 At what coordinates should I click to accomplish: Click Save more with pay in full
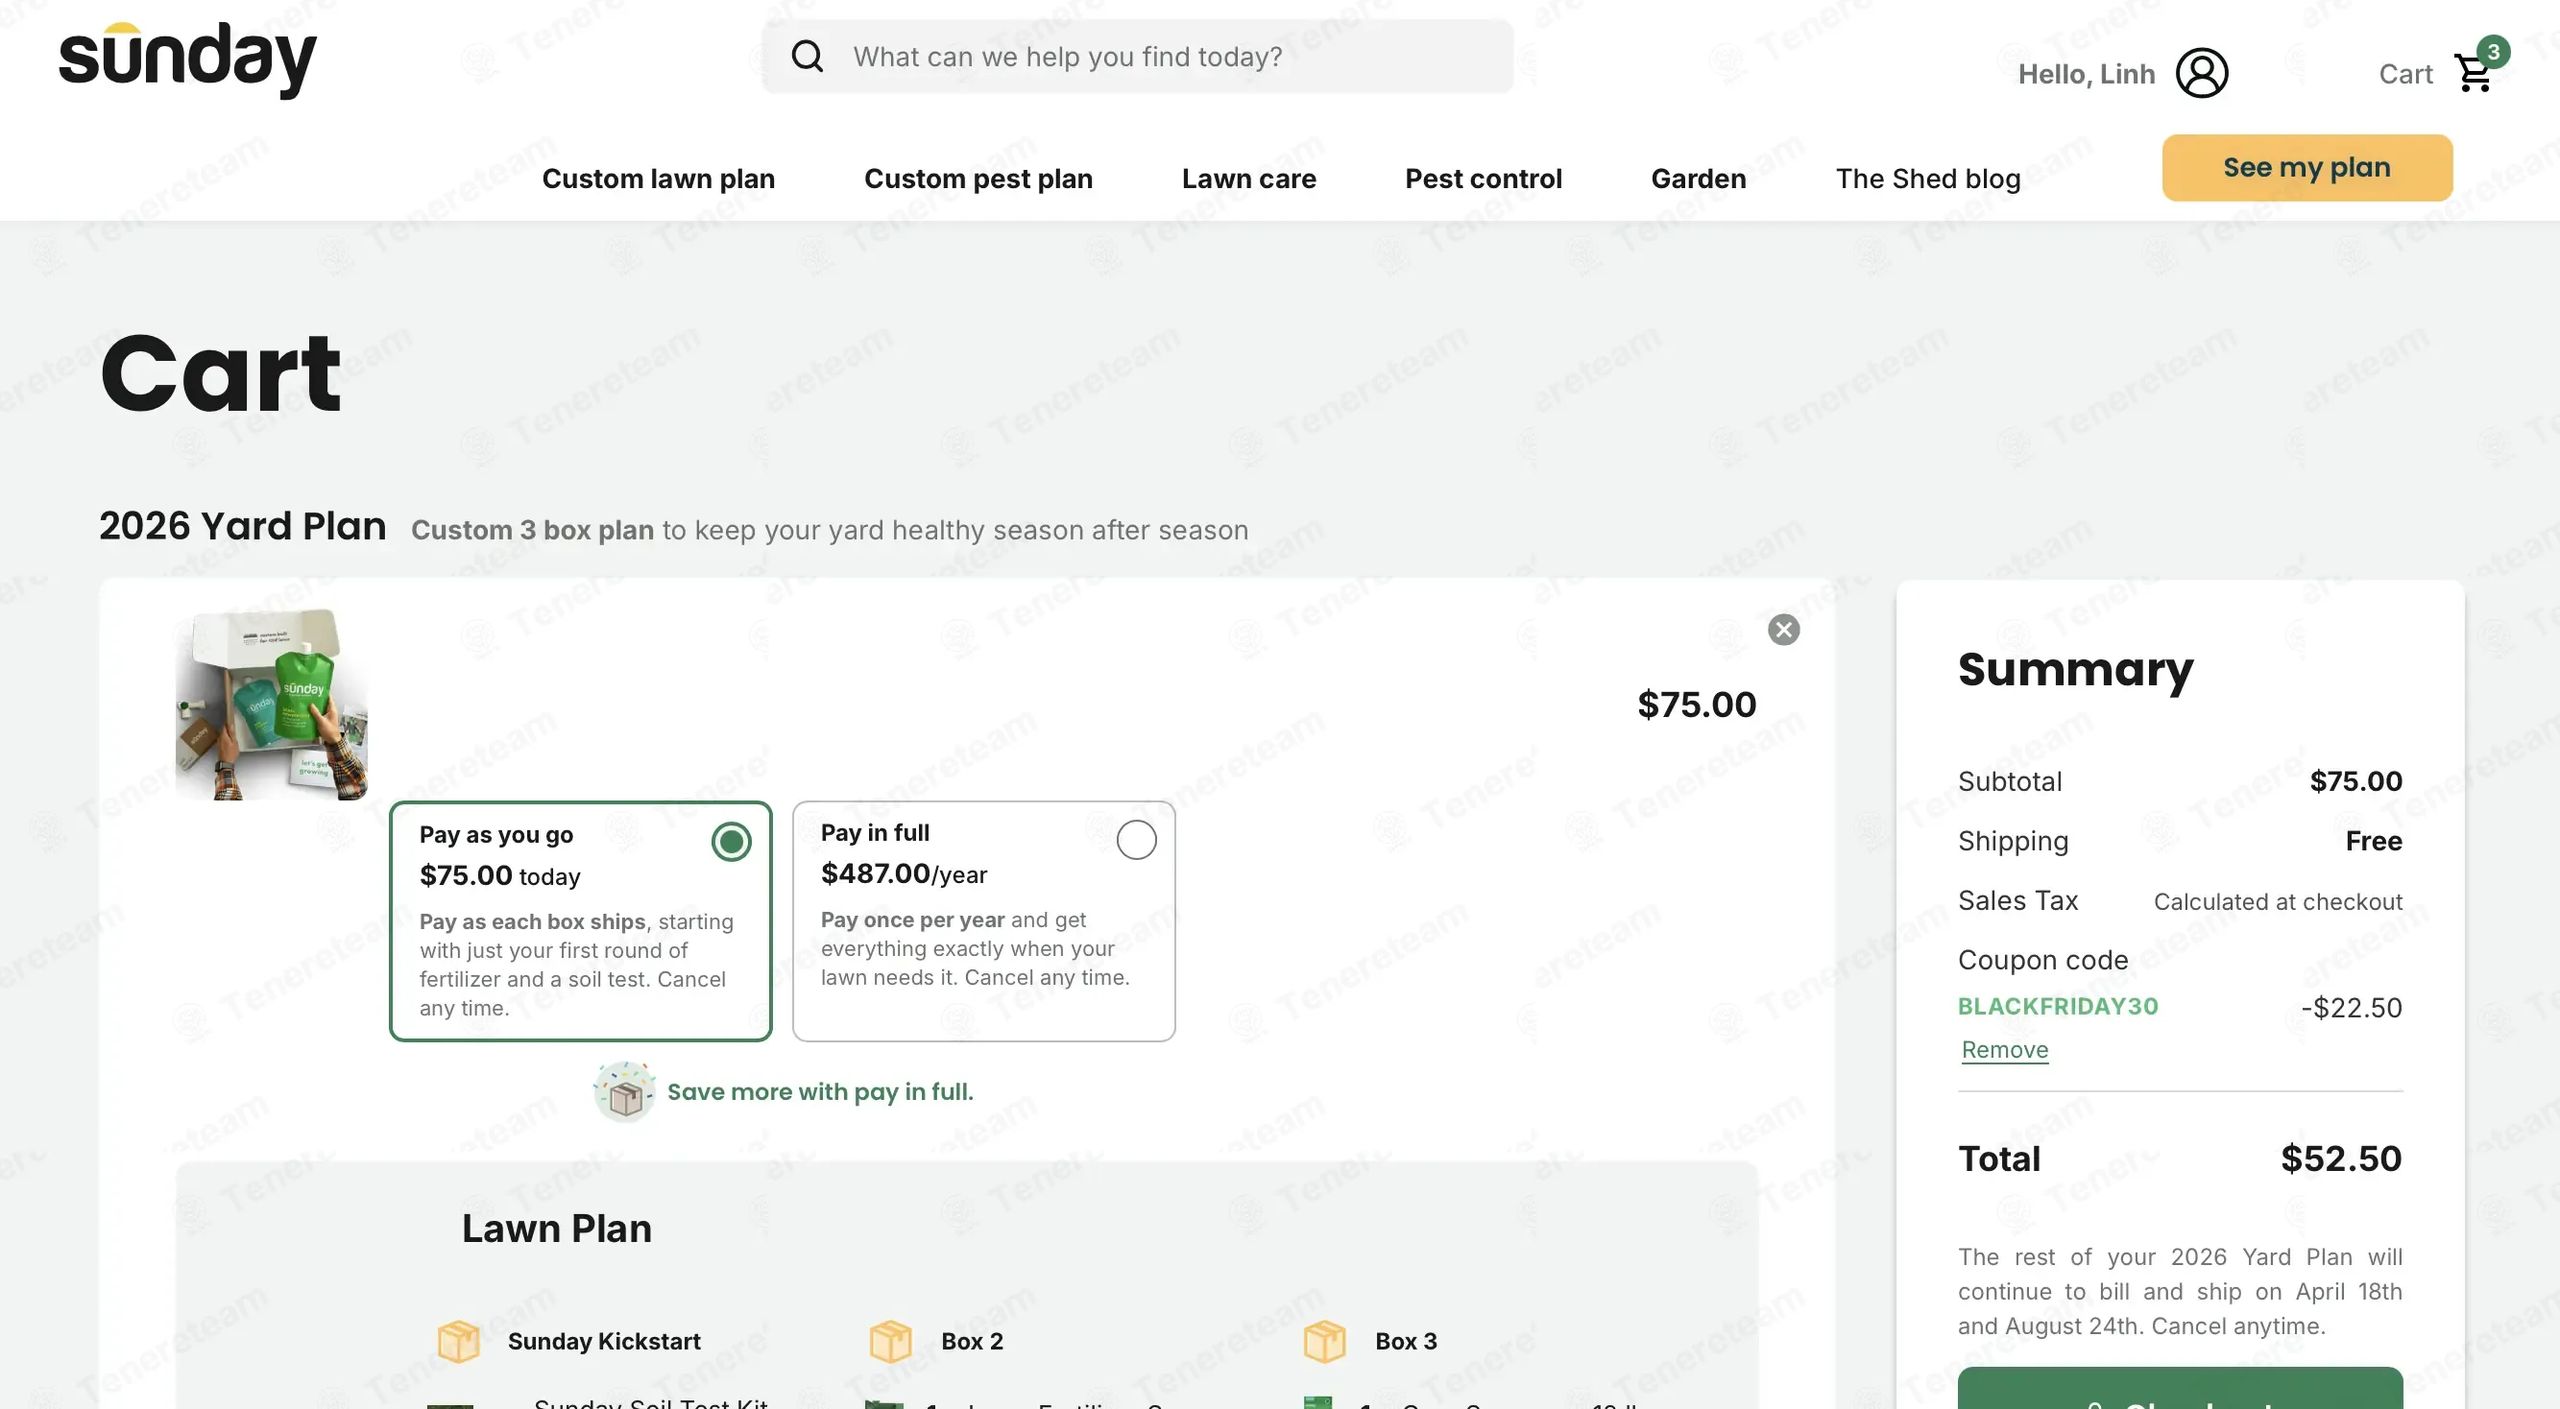coord(820,1092)
